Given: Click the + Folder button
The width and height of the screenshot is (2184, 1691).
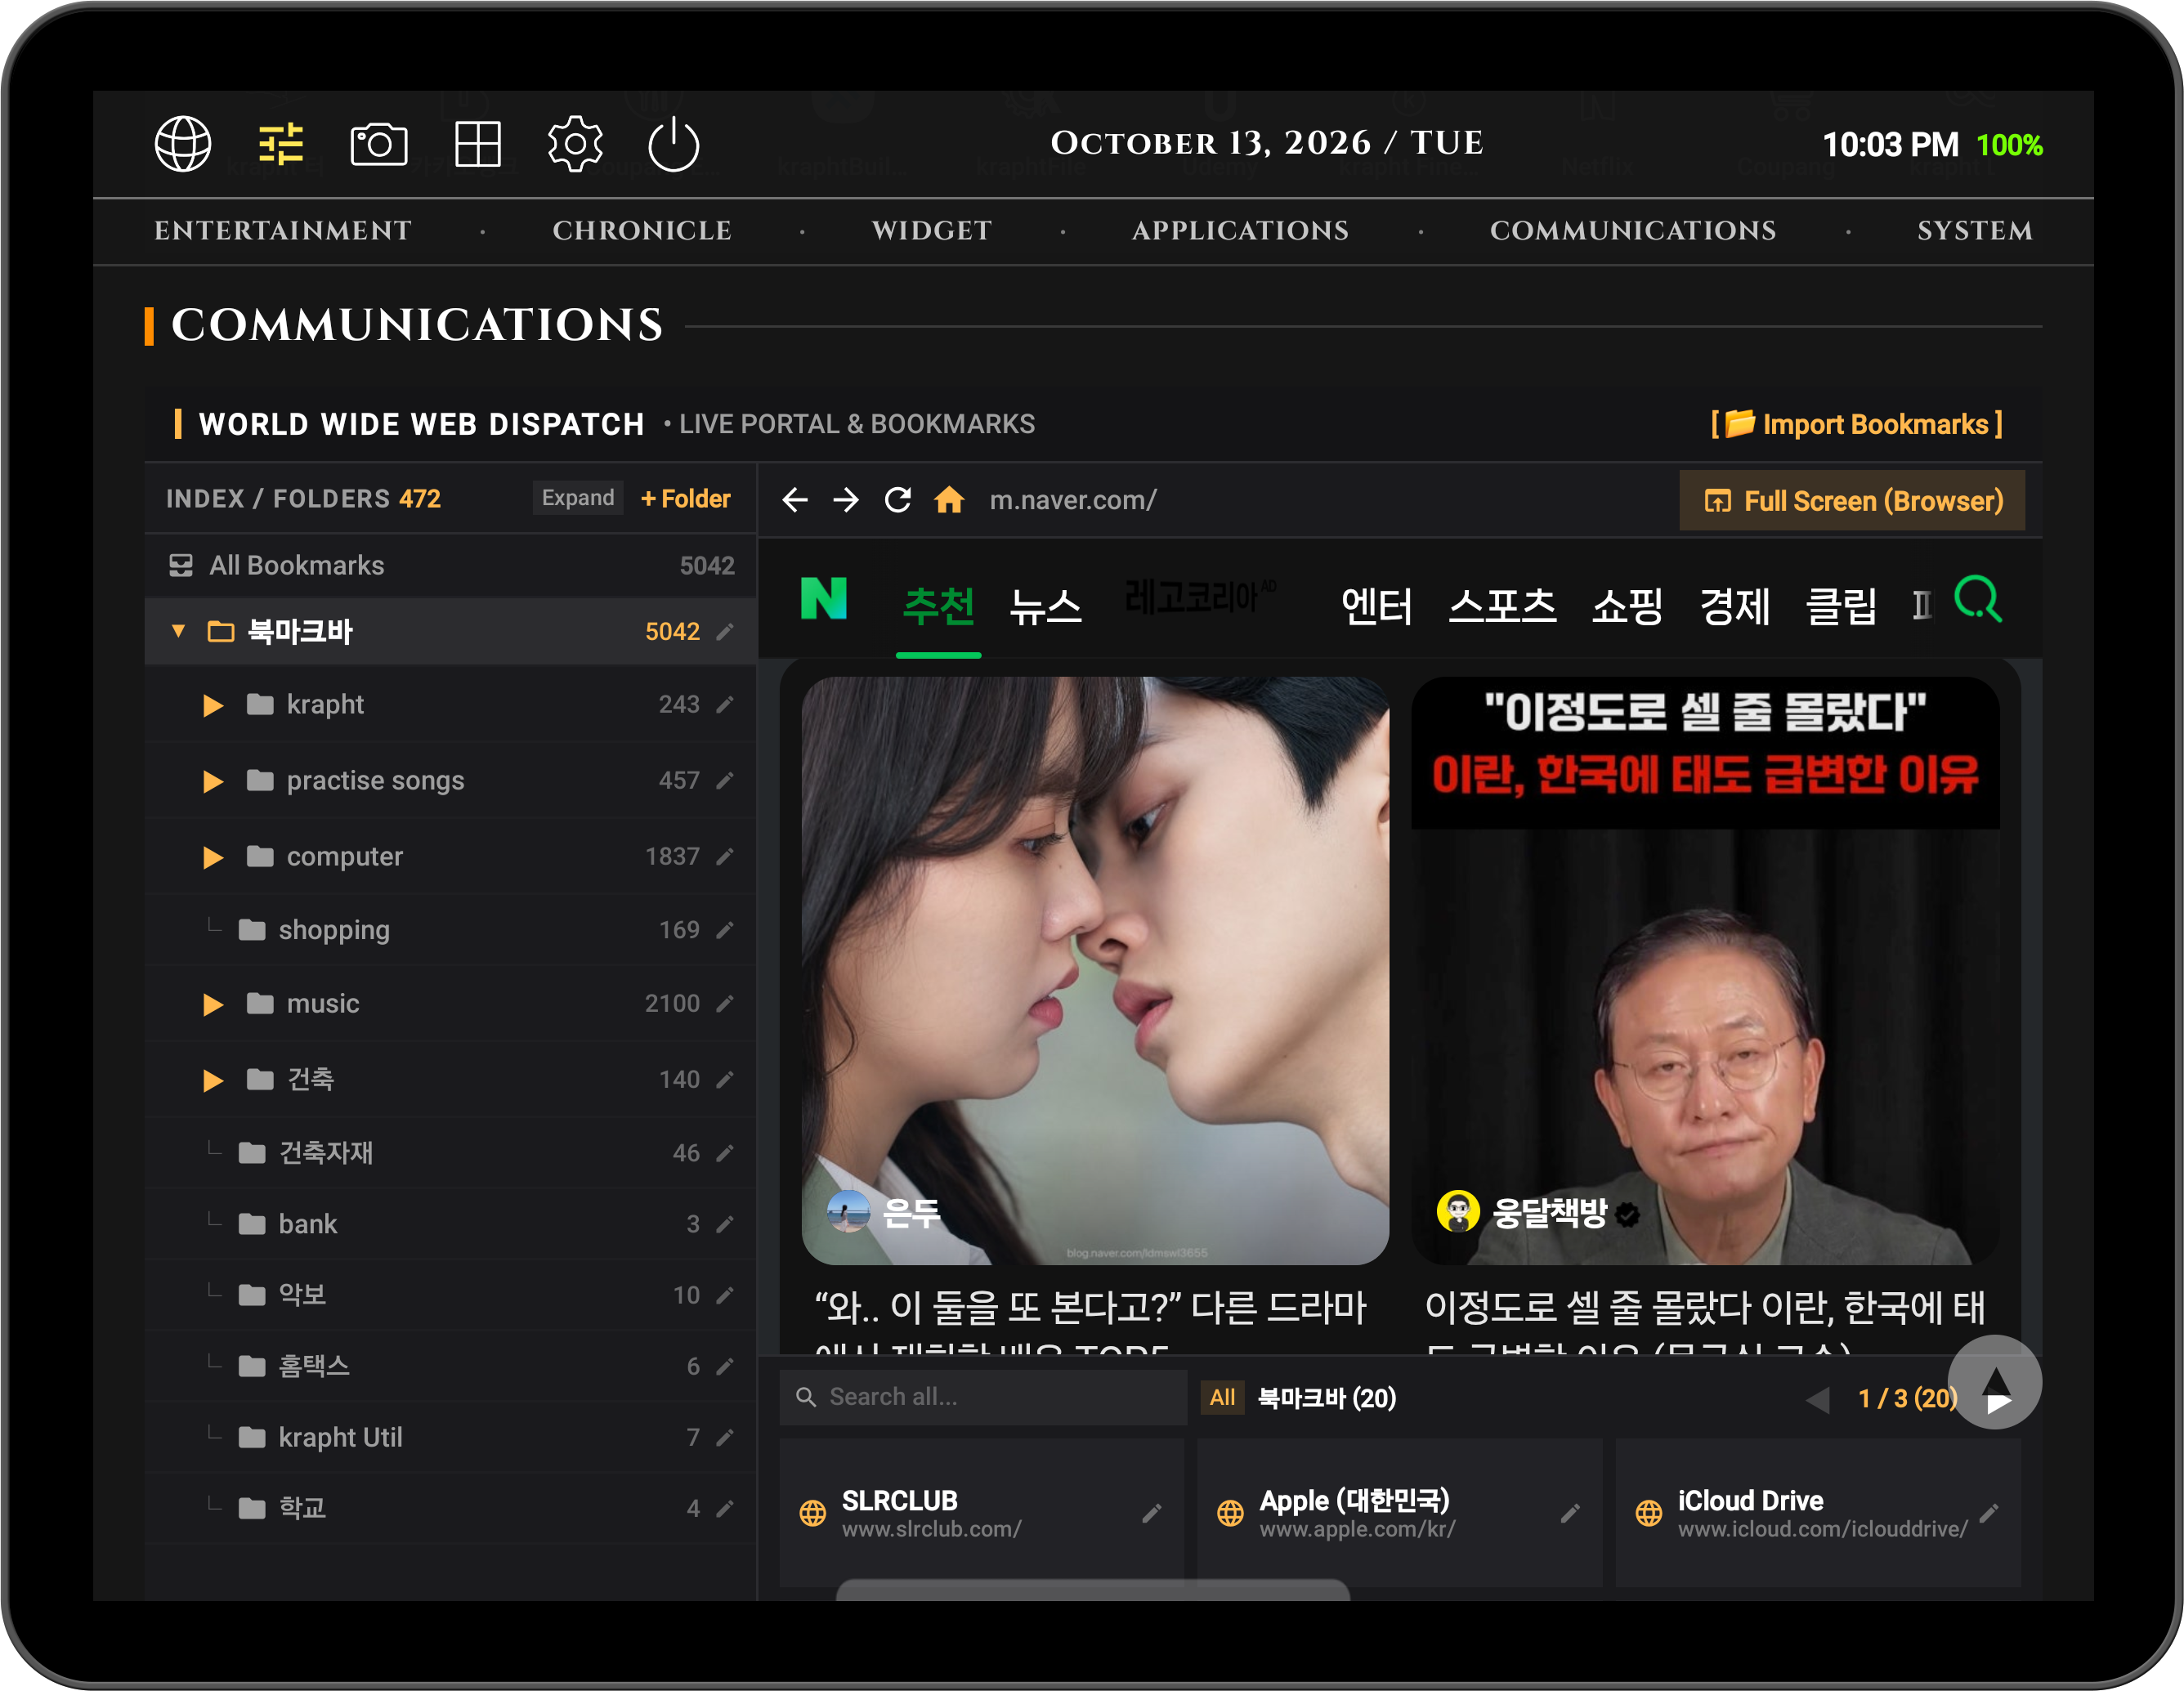Looking at the screenshot, I should point(685,498).
